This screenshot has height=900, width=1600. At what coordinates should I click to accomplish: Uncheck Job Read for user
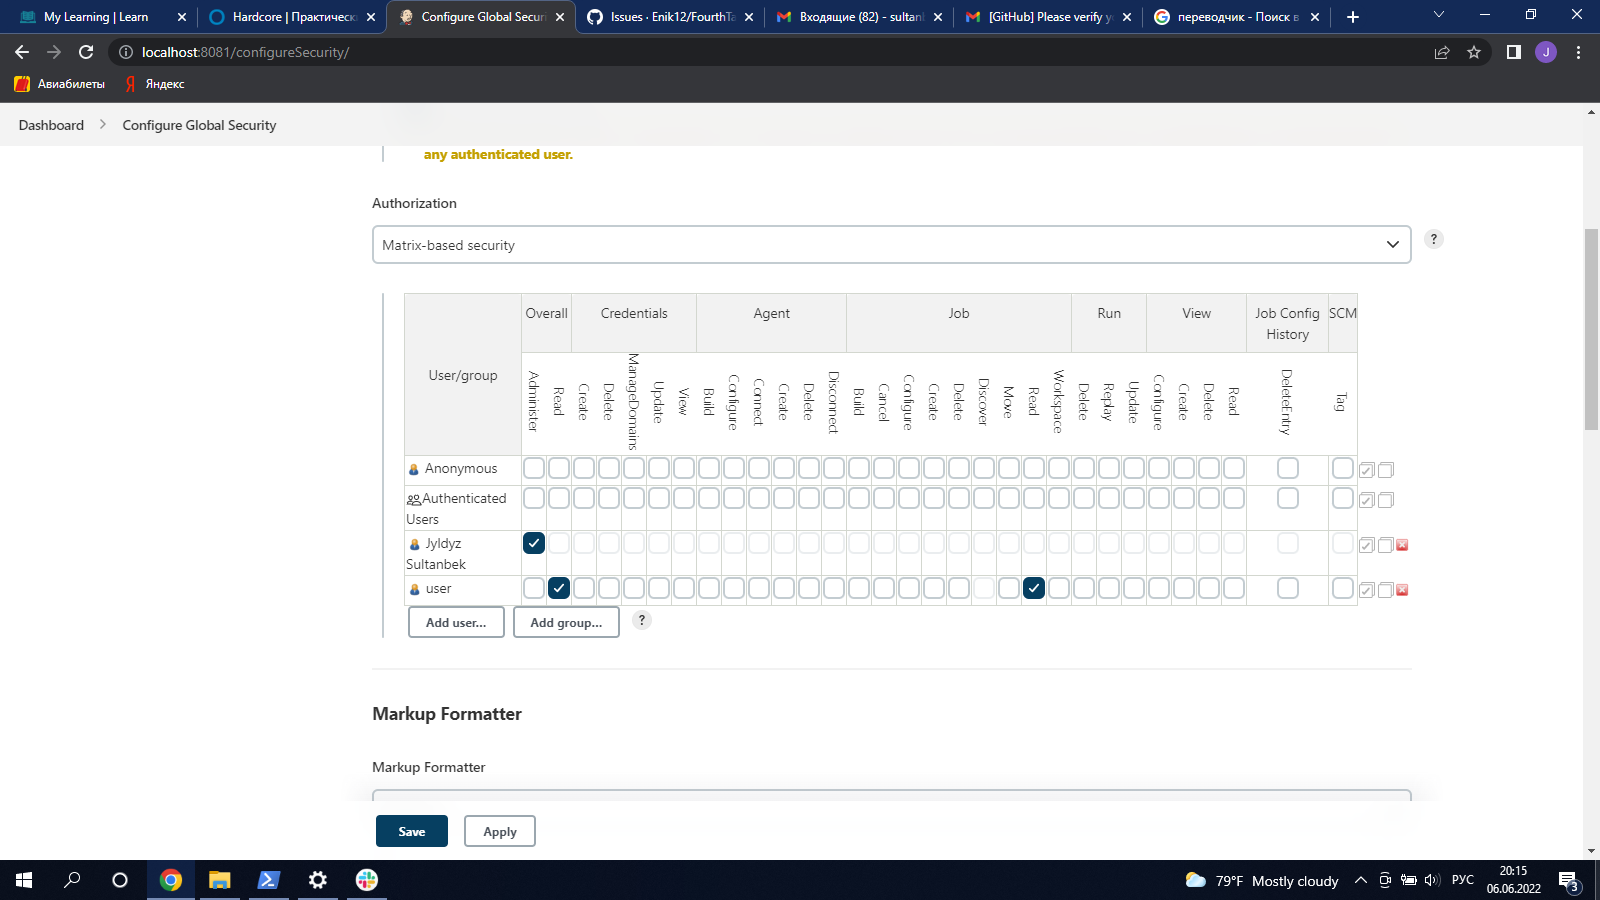point(1034,588)
